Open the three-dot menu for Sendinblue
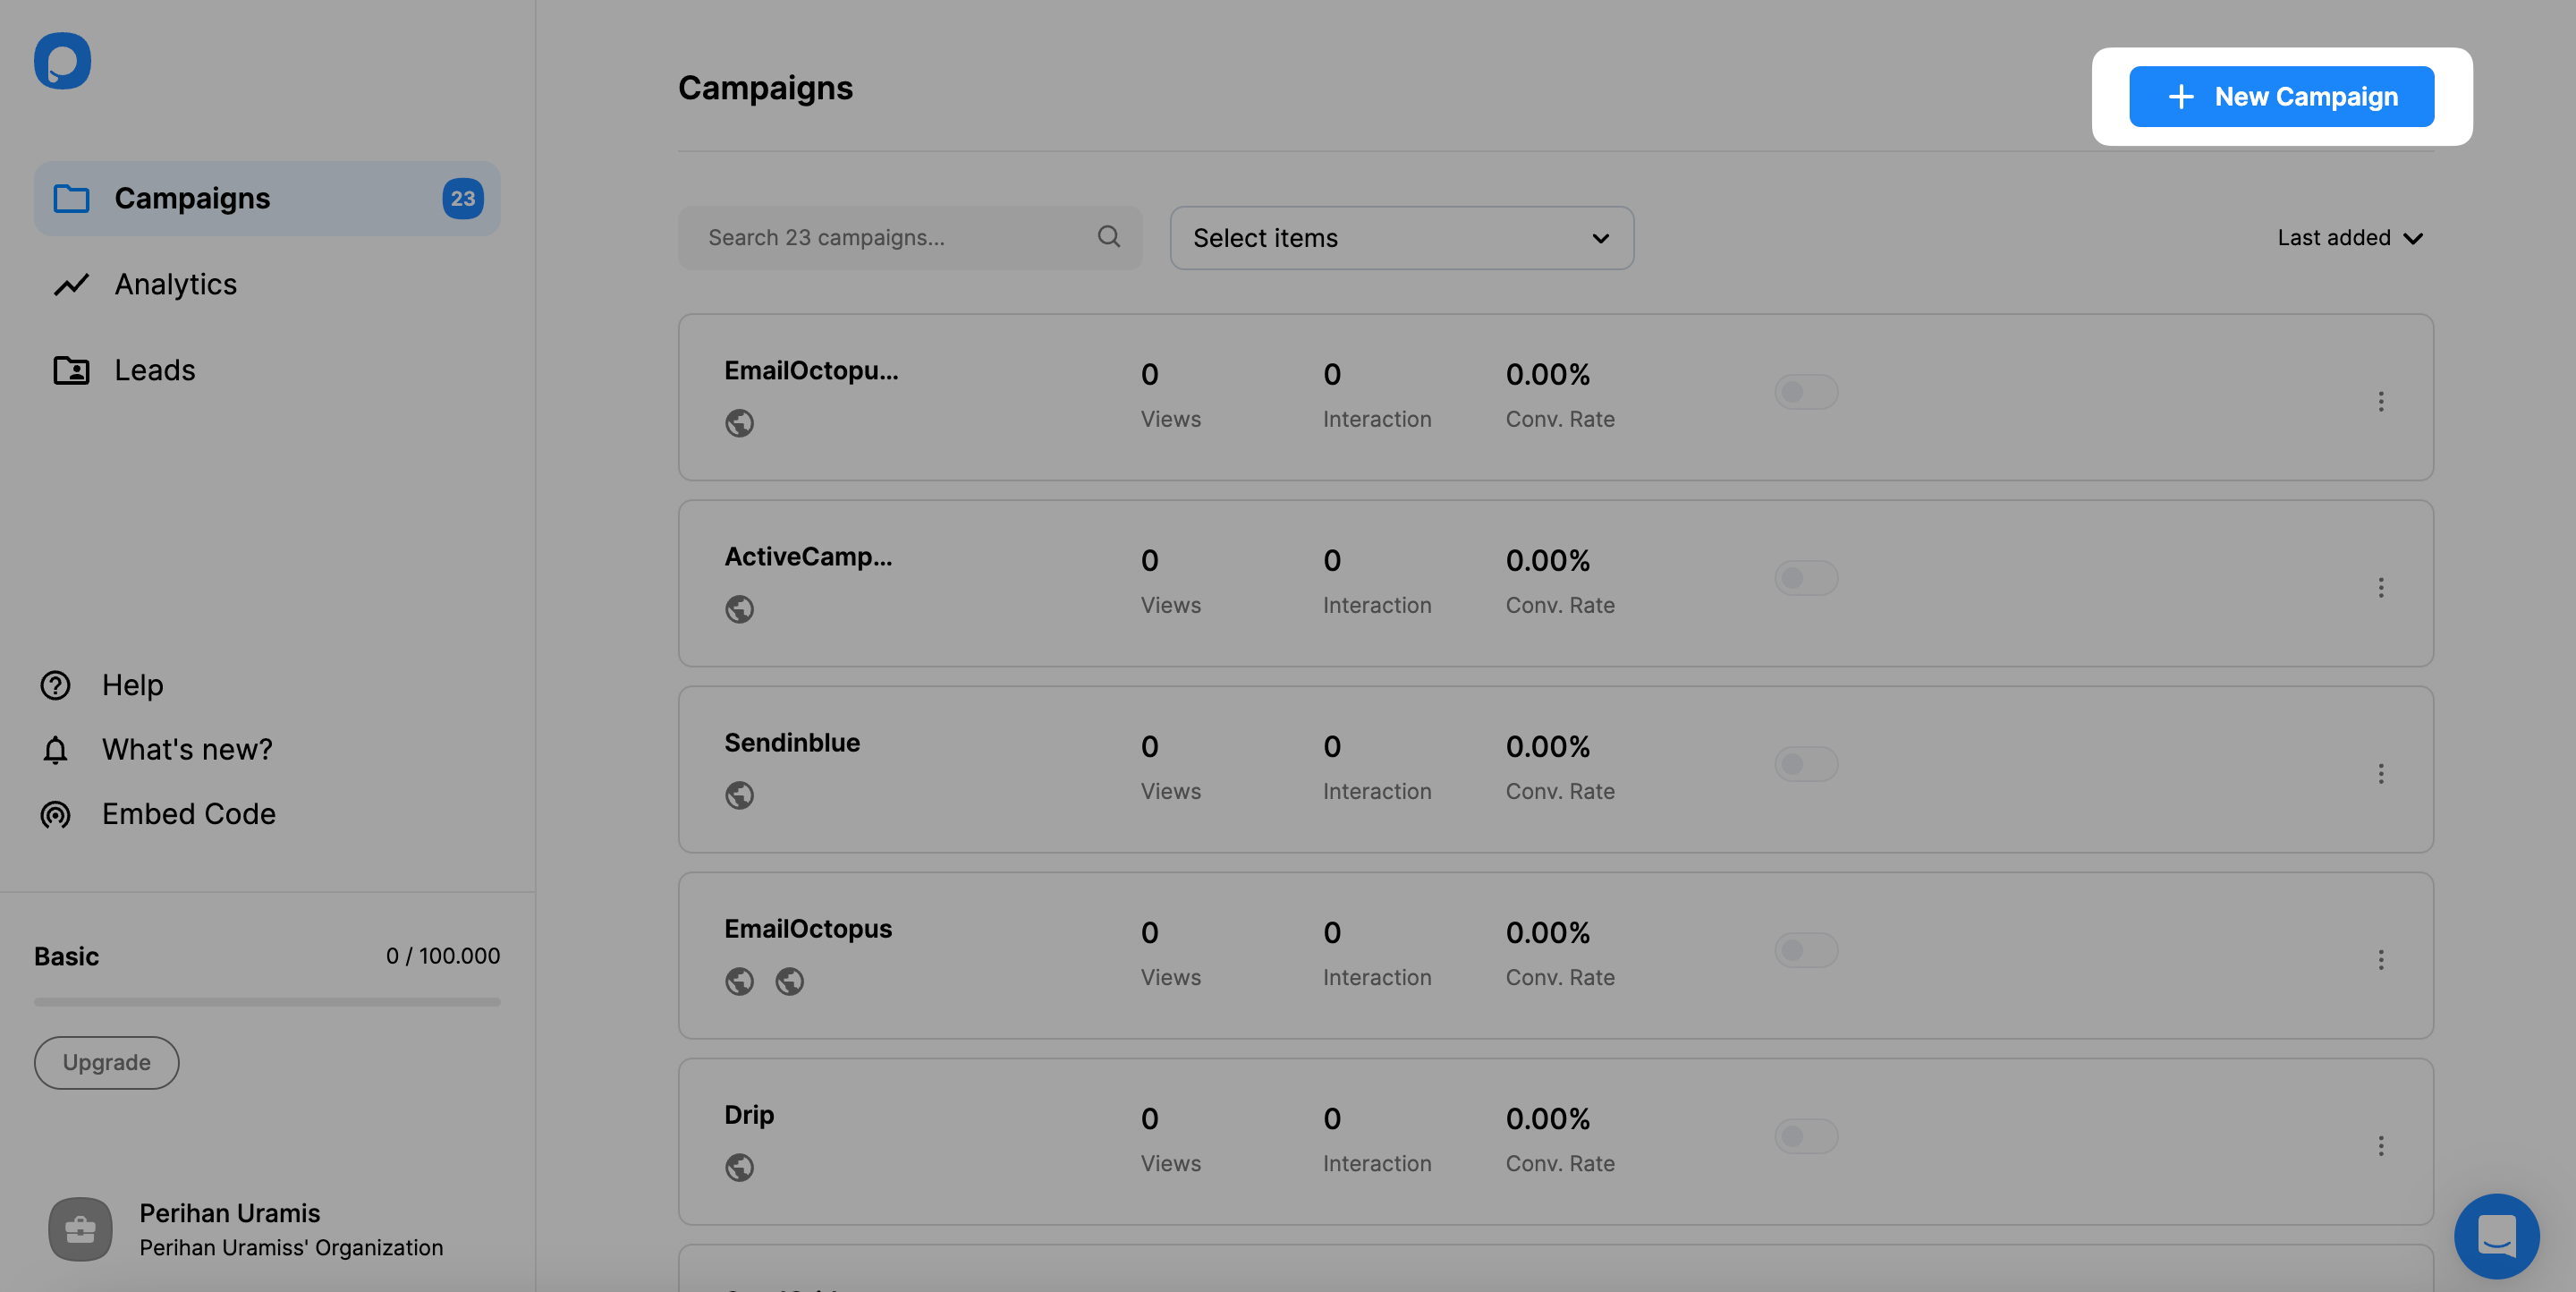 [2381, 773]
